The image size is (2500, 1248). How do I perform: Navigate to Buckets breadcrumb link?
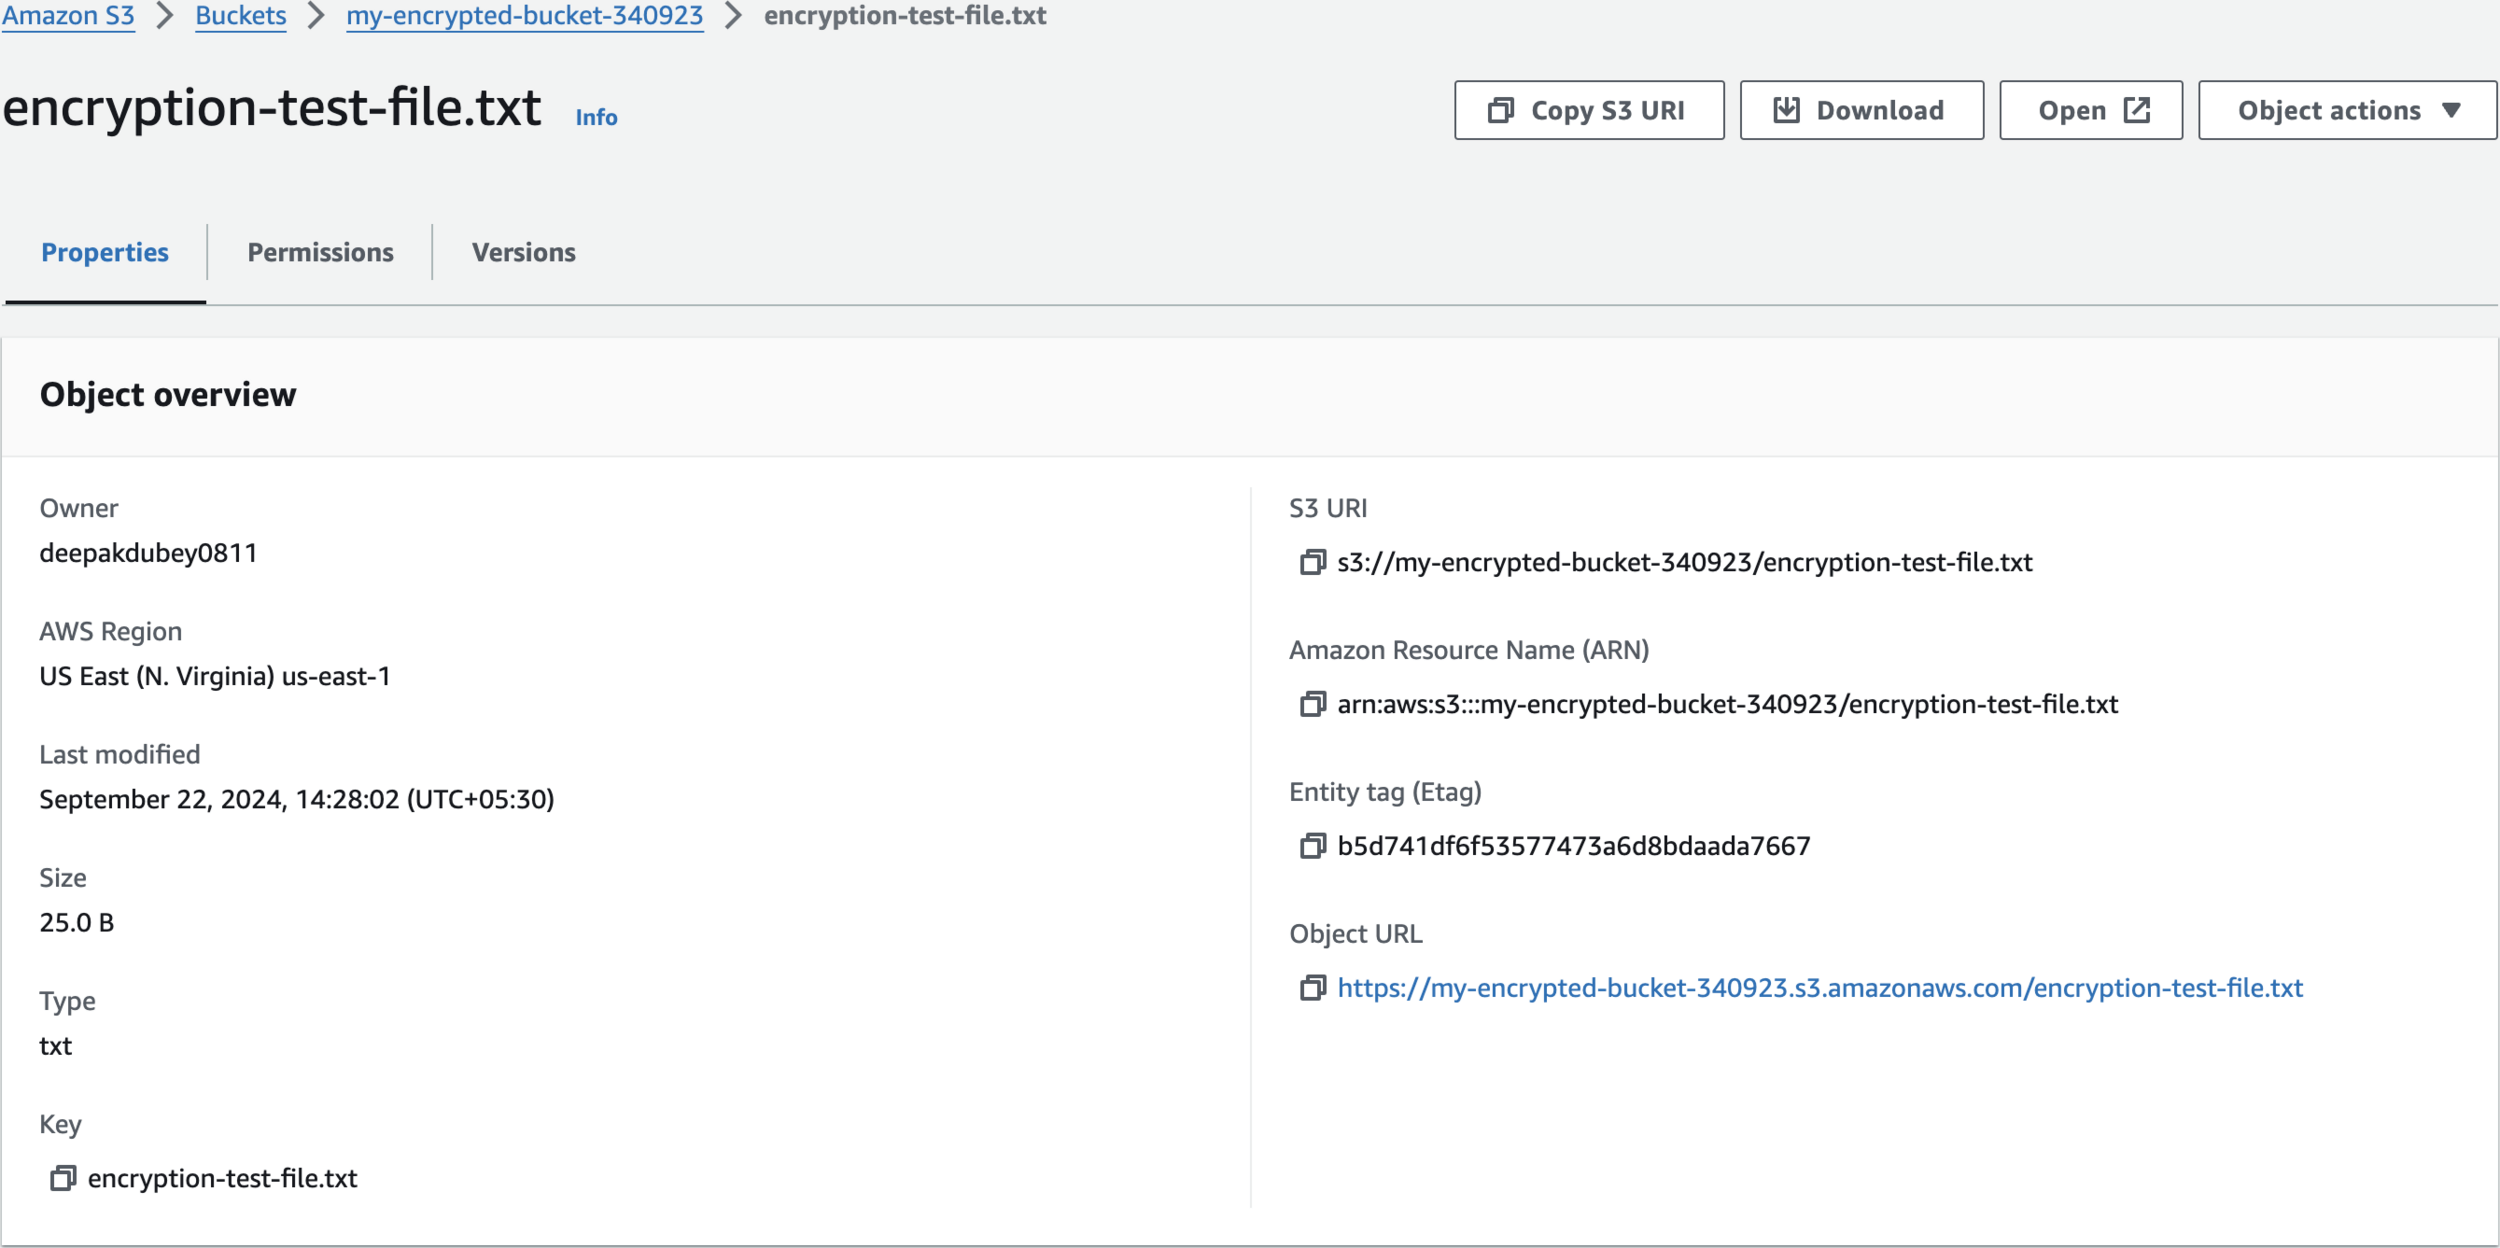click(241, 16)
